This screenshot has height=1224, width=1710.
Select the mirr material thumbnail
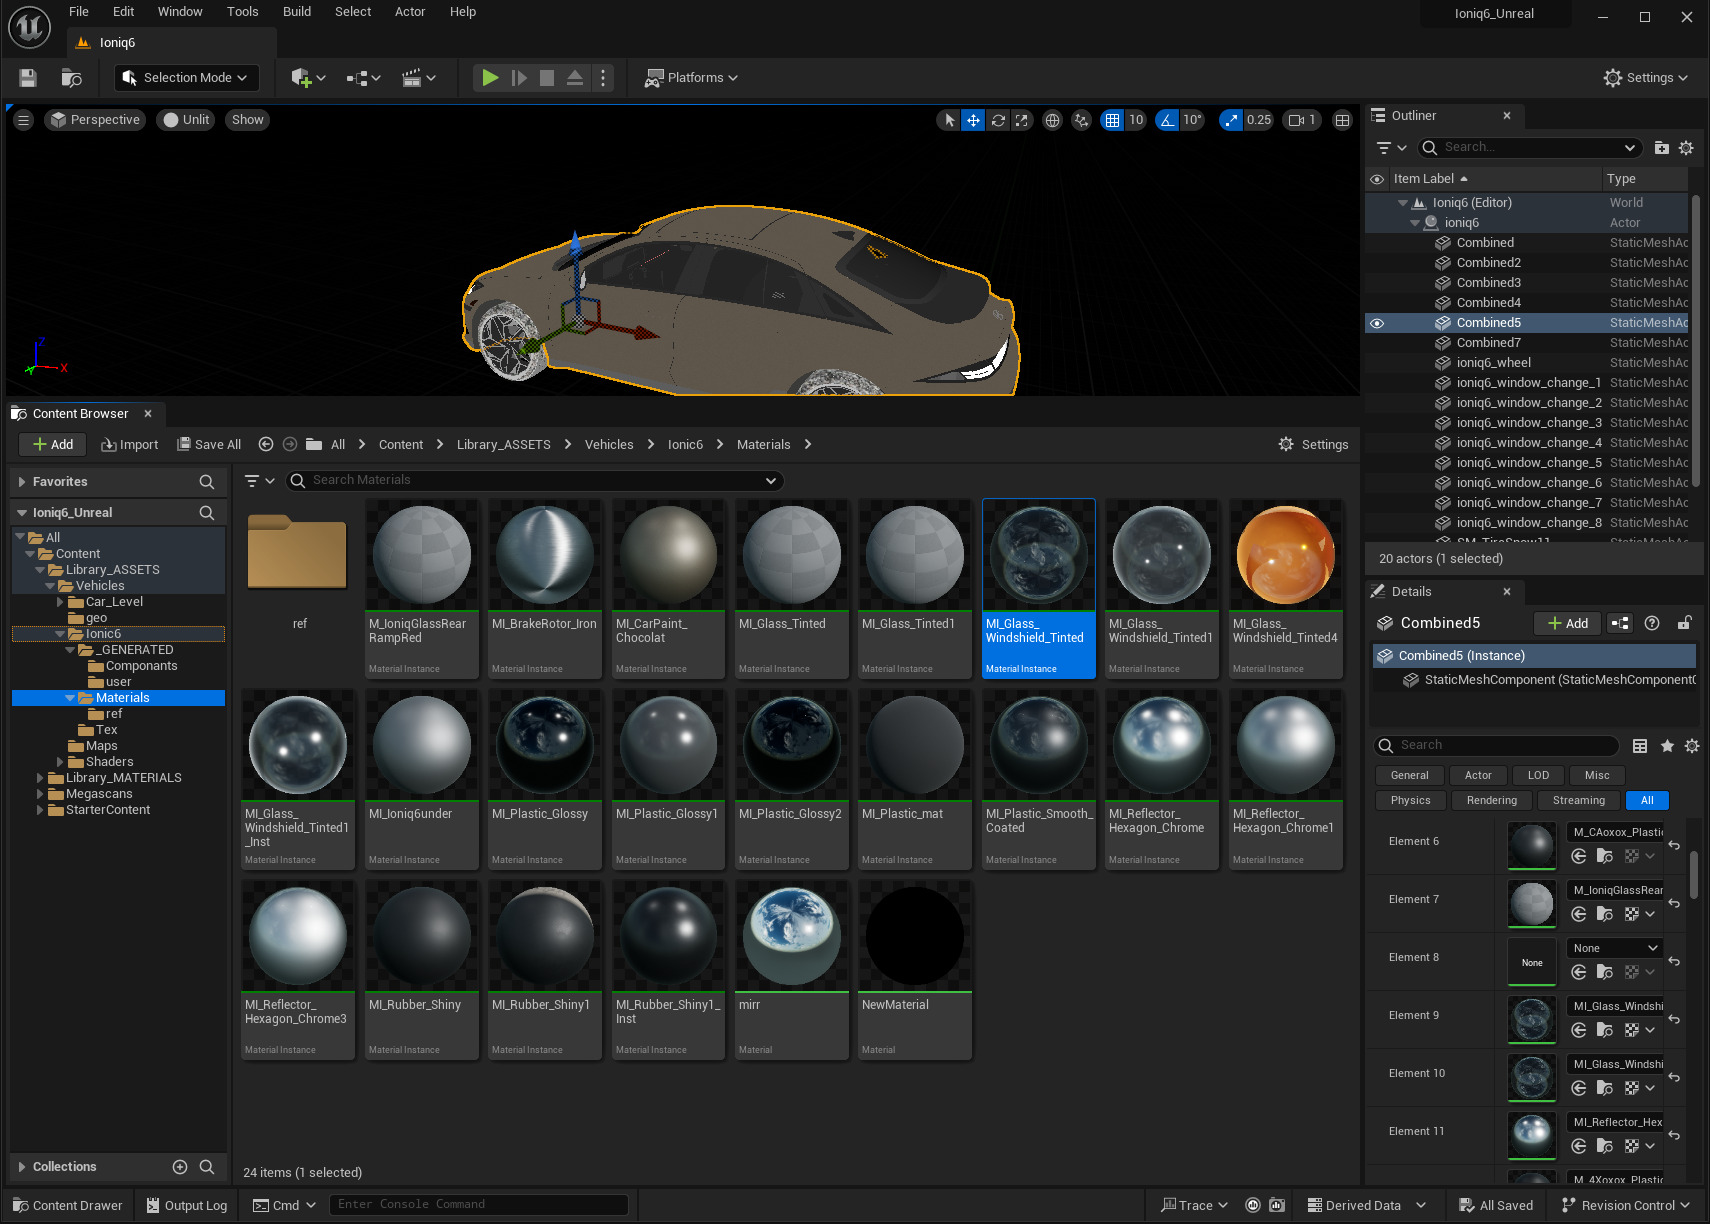pyautogui.click(x=791, y=970)
